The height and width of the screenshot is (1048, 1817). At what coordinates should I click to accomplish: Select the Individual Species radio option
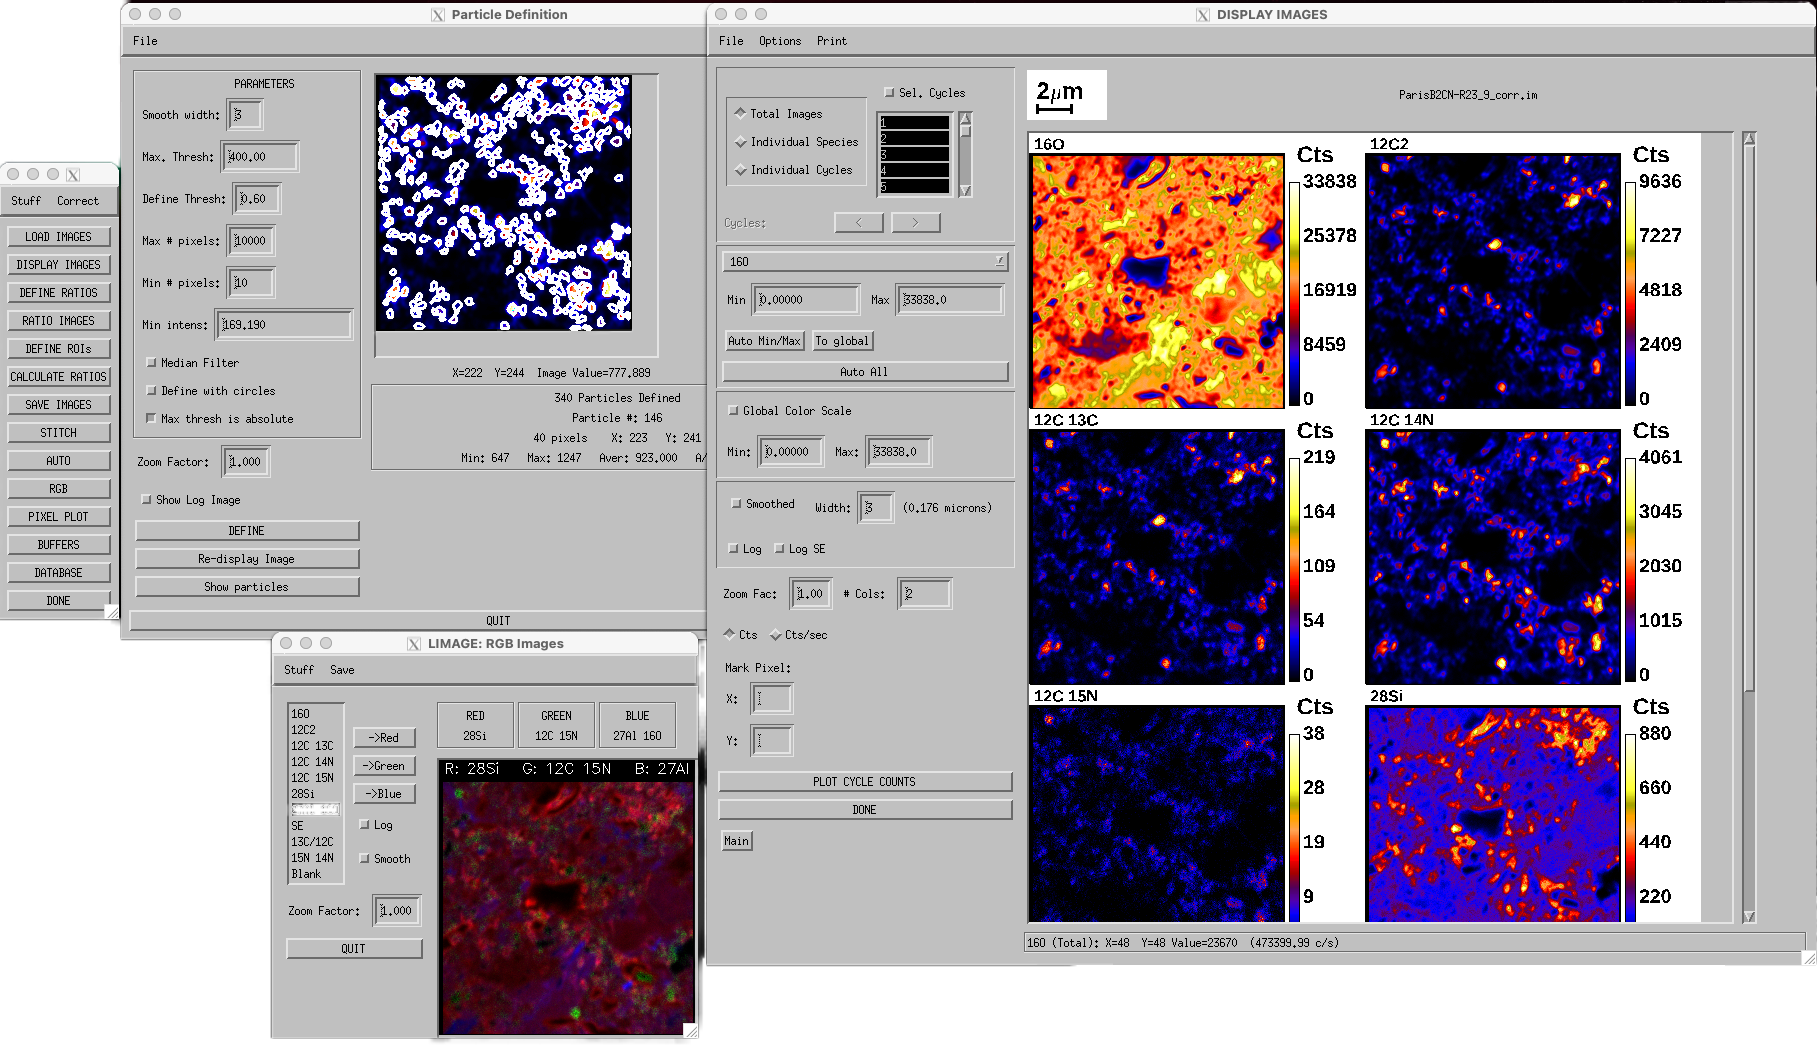coord(741,142)
